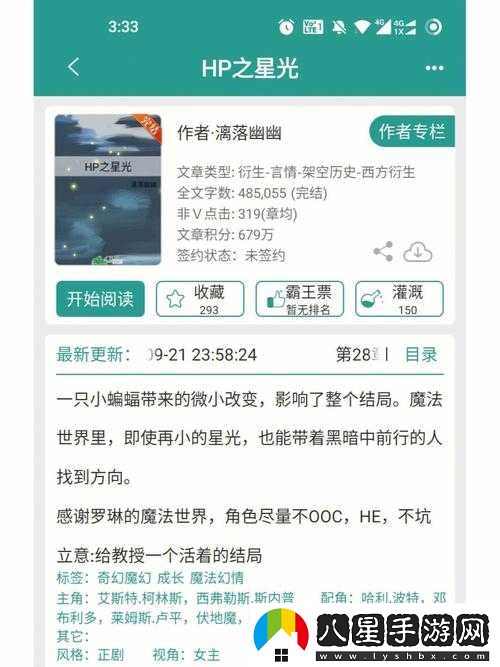Tap the flask 灌溉 icon

372,299
